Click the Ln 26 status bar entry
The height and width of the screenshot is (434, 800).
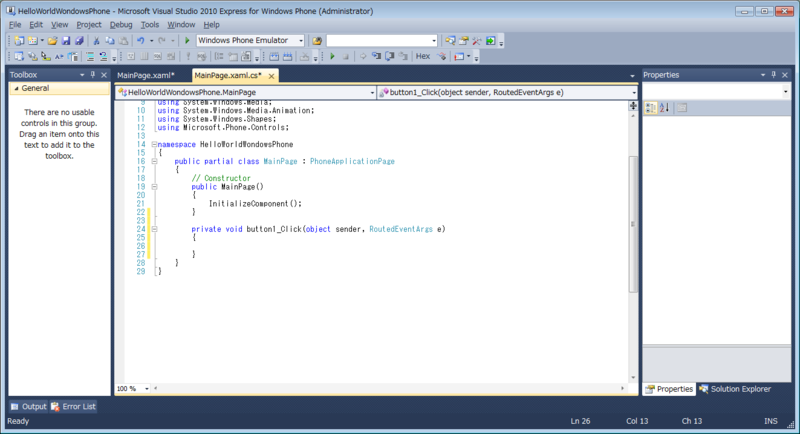[x=580, y=421]
